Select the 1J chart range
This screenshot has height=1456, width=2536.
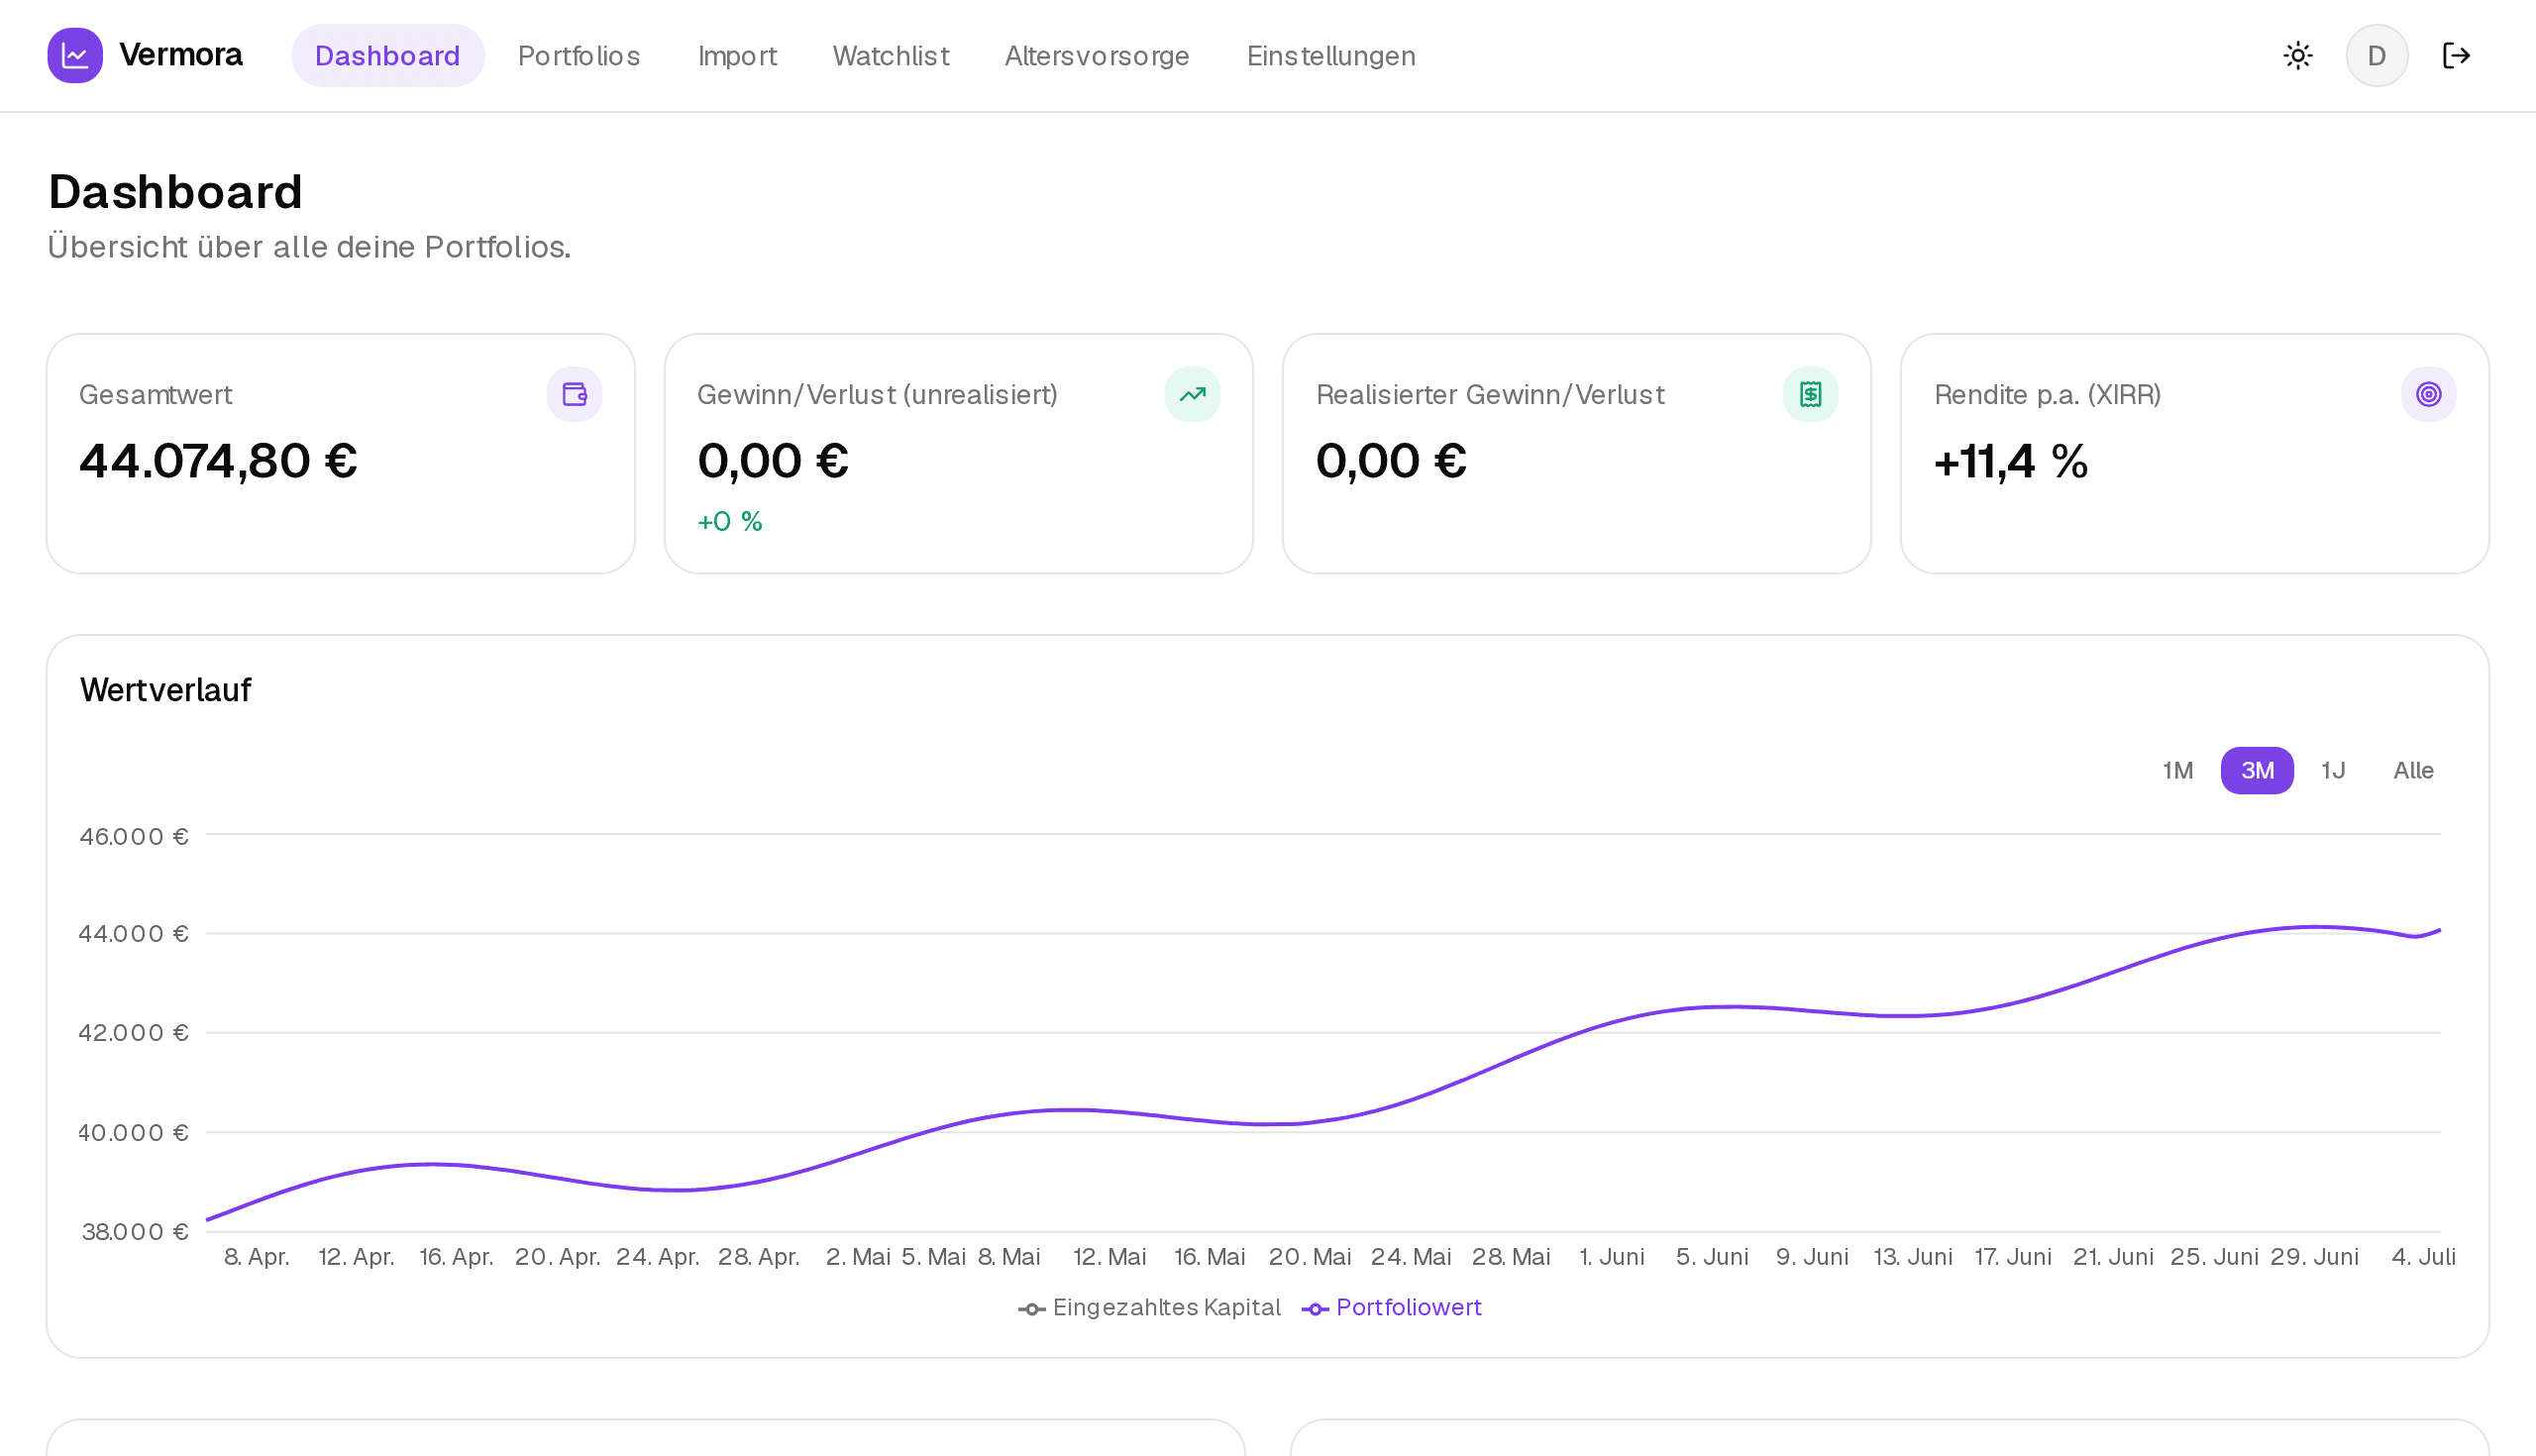click(x=2333, y=770)
